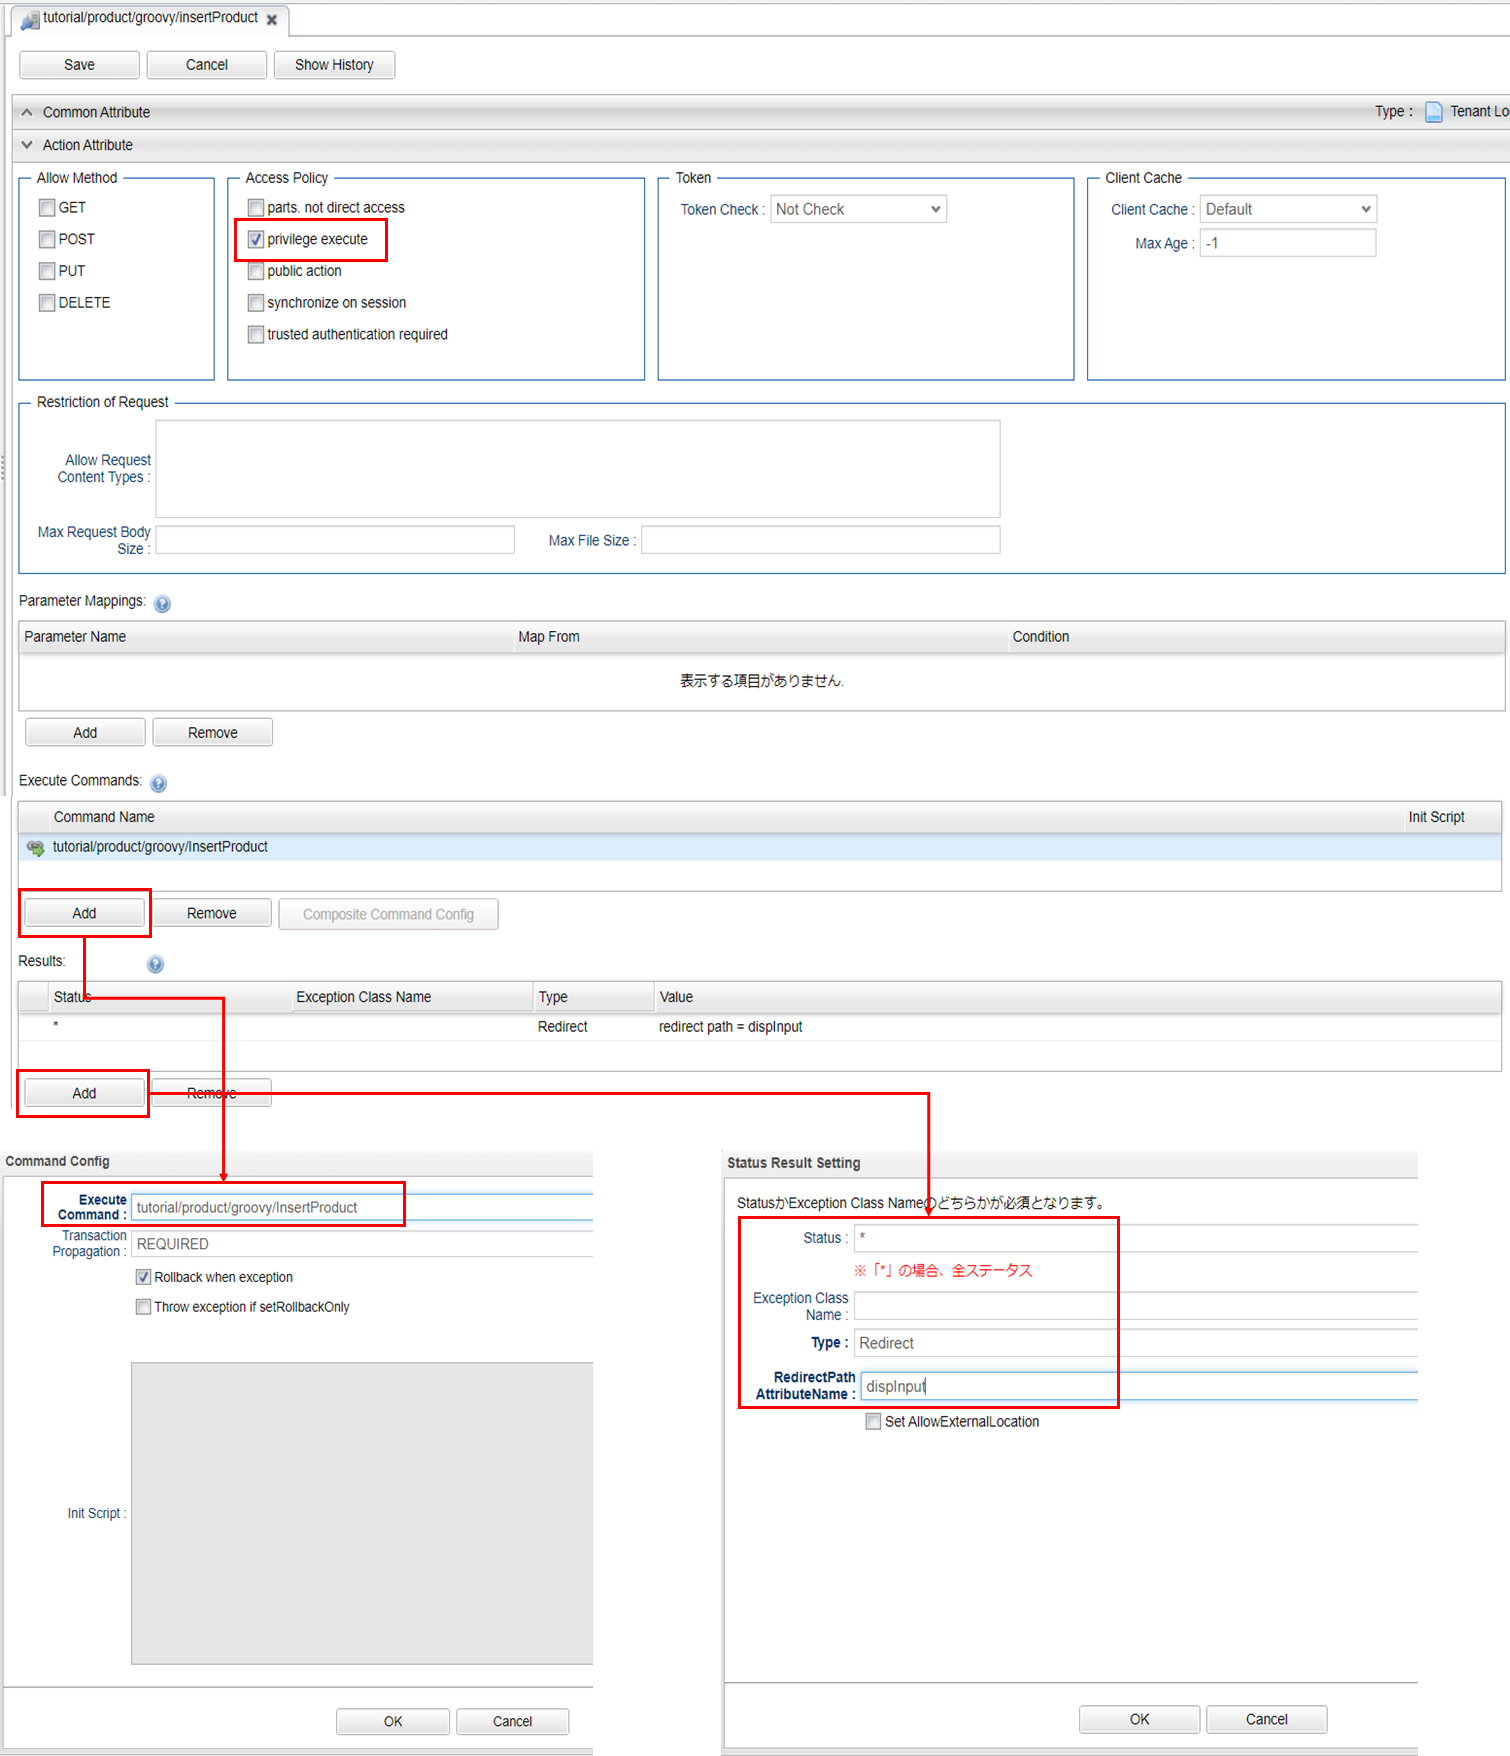
Task: Toggle privilege execute checkbox
Action: click(256, 239)
